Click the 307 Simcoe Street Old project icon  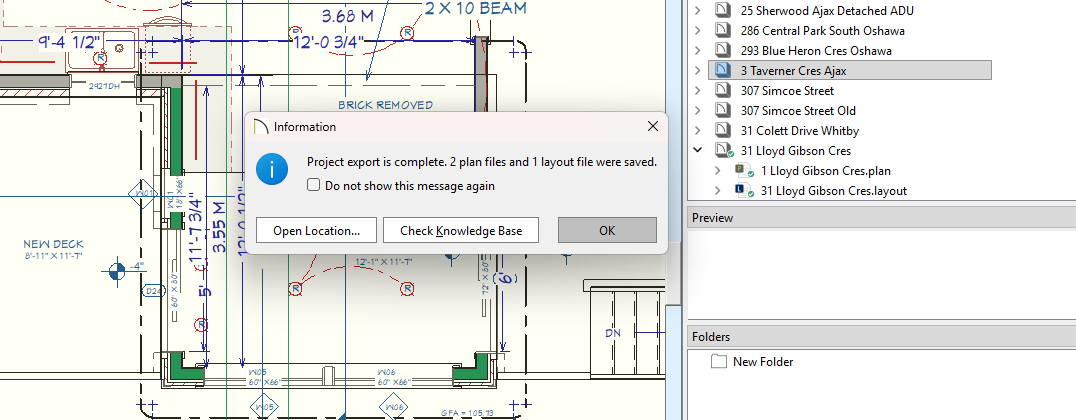pos(724,111)
